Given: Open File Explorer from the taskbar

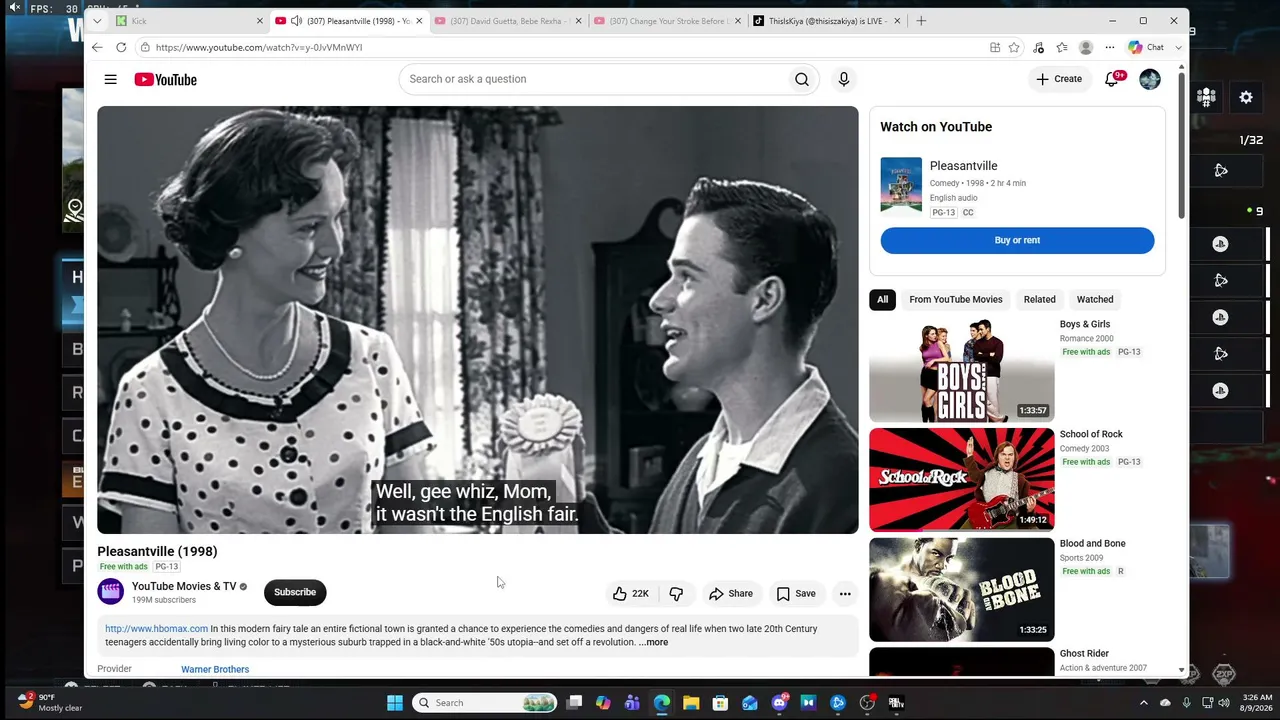Looking at the screenshot, I should click(691, 703).
